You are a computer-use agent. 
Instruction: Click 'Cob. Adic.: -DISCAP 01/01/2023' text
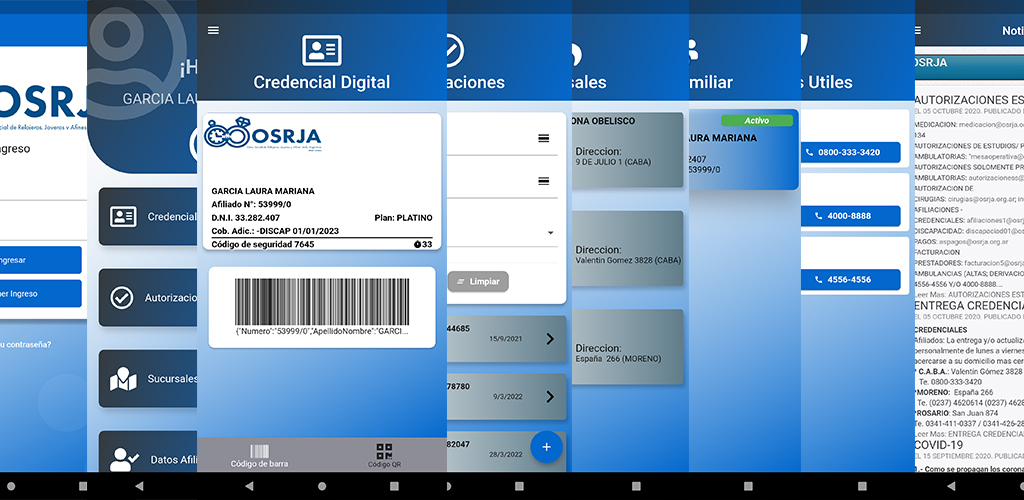click(x=275, y=231)
